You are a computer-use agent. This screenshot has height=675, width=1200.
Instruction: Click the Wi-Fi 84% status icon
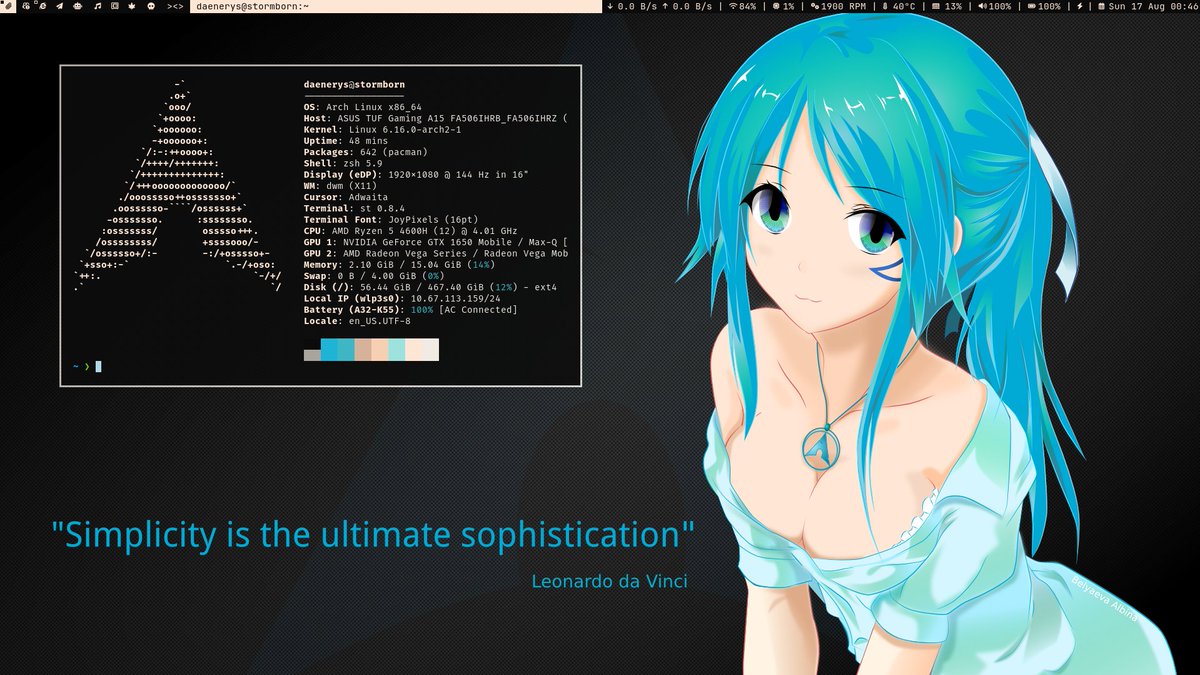point(743,6)
